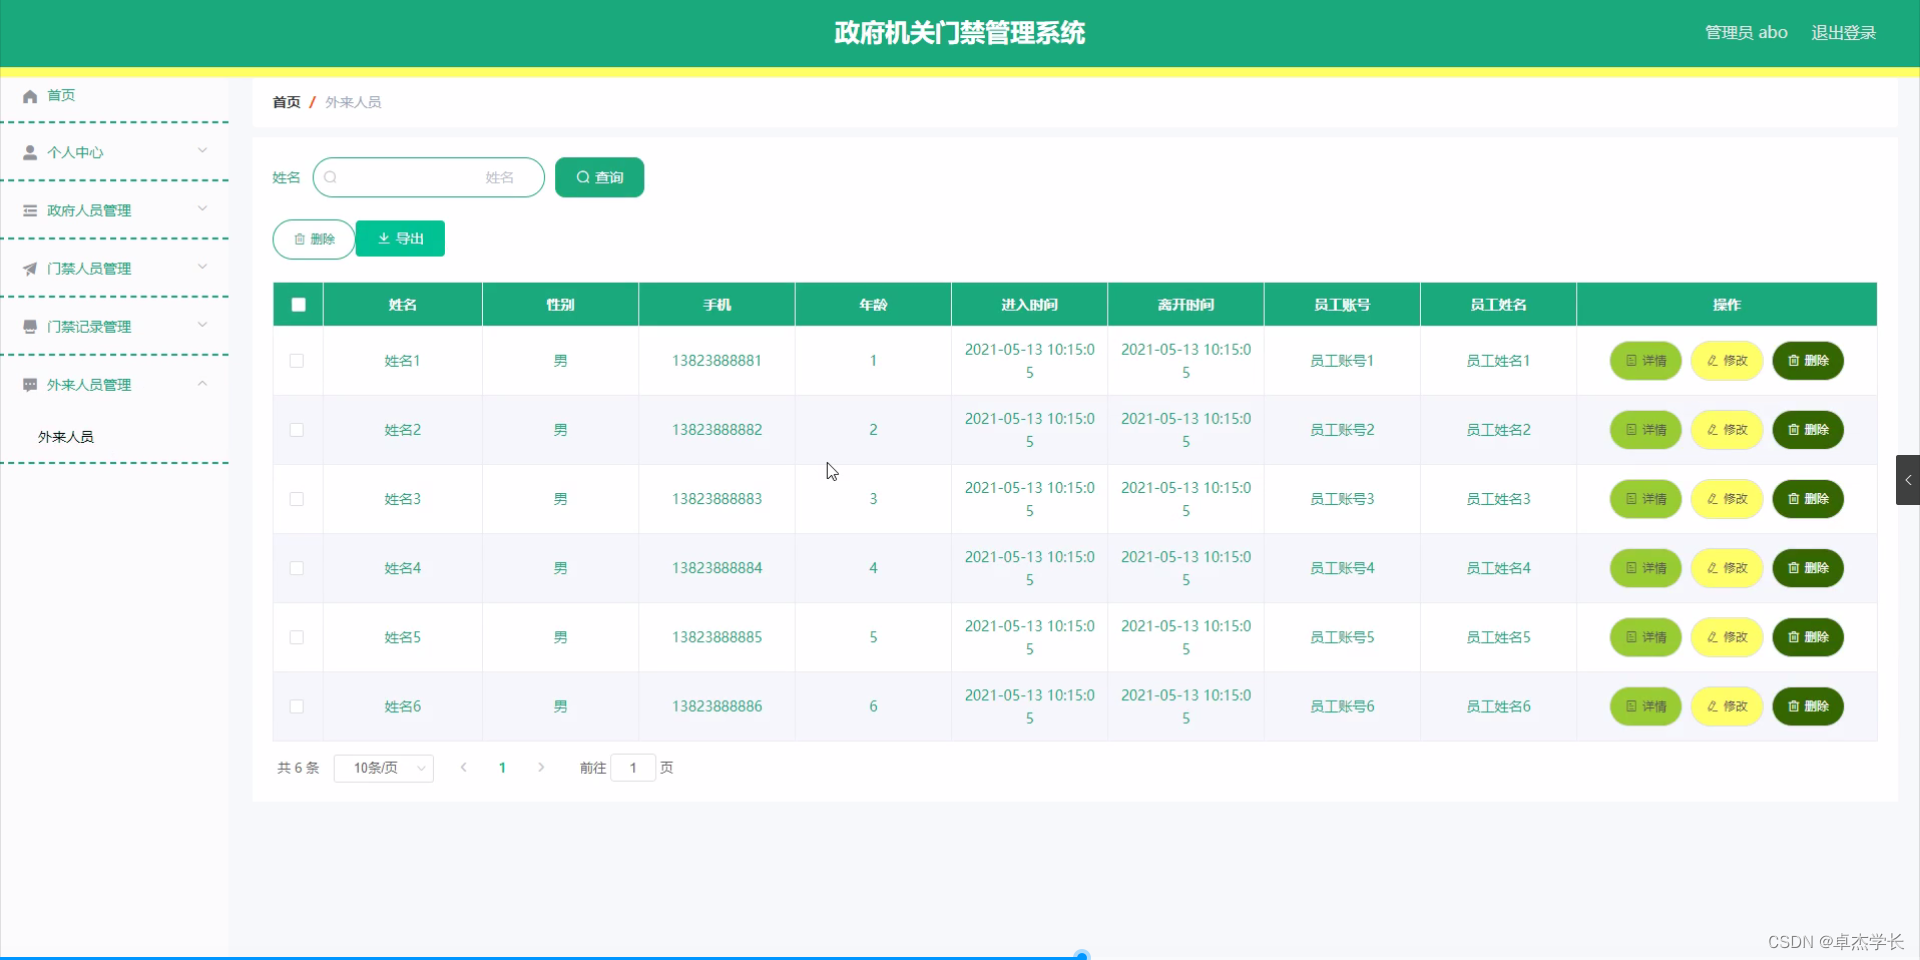Check the checkbox for row 姓名1

297,361
